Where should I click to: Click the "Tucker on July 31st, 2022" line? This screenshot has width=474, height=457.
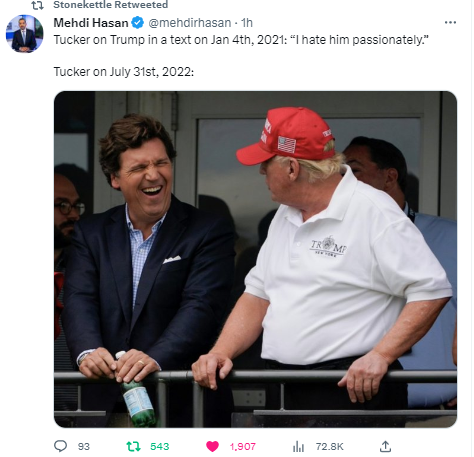pos(124,72)
